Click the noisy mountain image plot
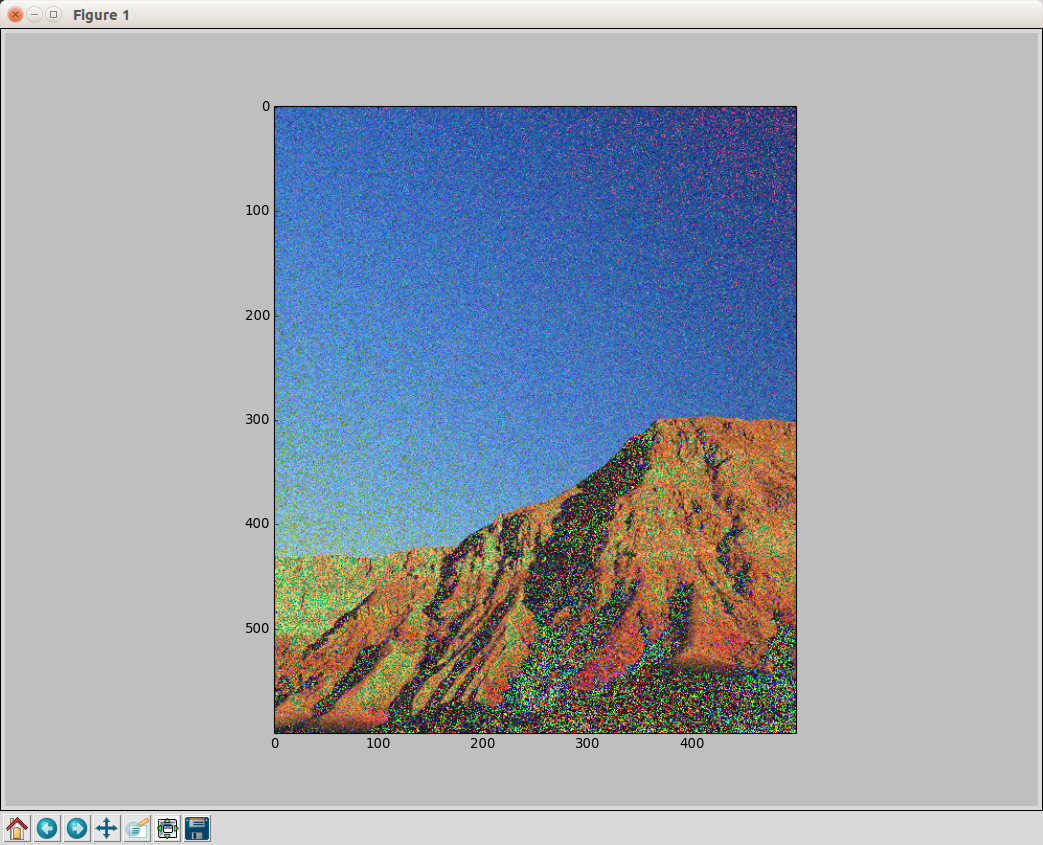Image resolution: width=1043 pixels, height=845 pixels. (x=535, y=420)
